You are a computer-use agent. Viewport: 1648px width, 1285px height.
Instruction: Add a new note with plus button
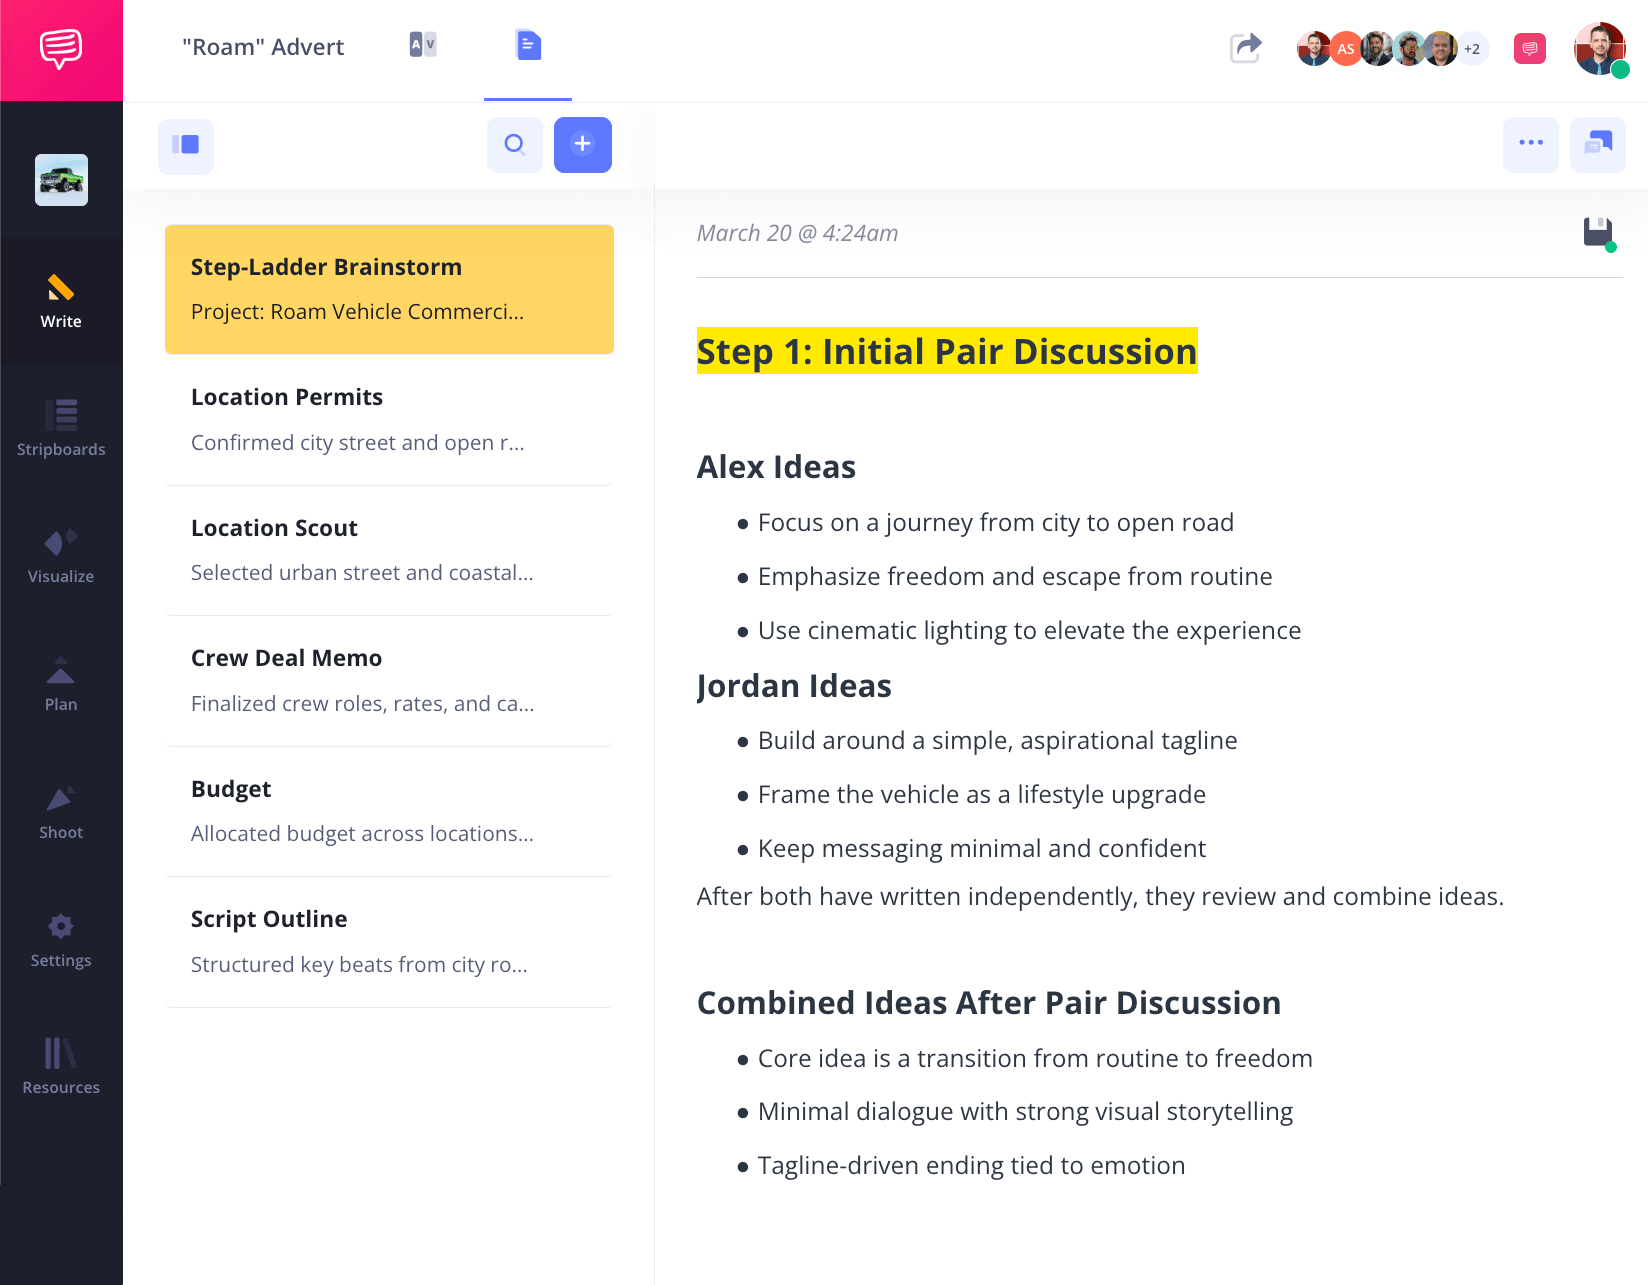point(583,145)
